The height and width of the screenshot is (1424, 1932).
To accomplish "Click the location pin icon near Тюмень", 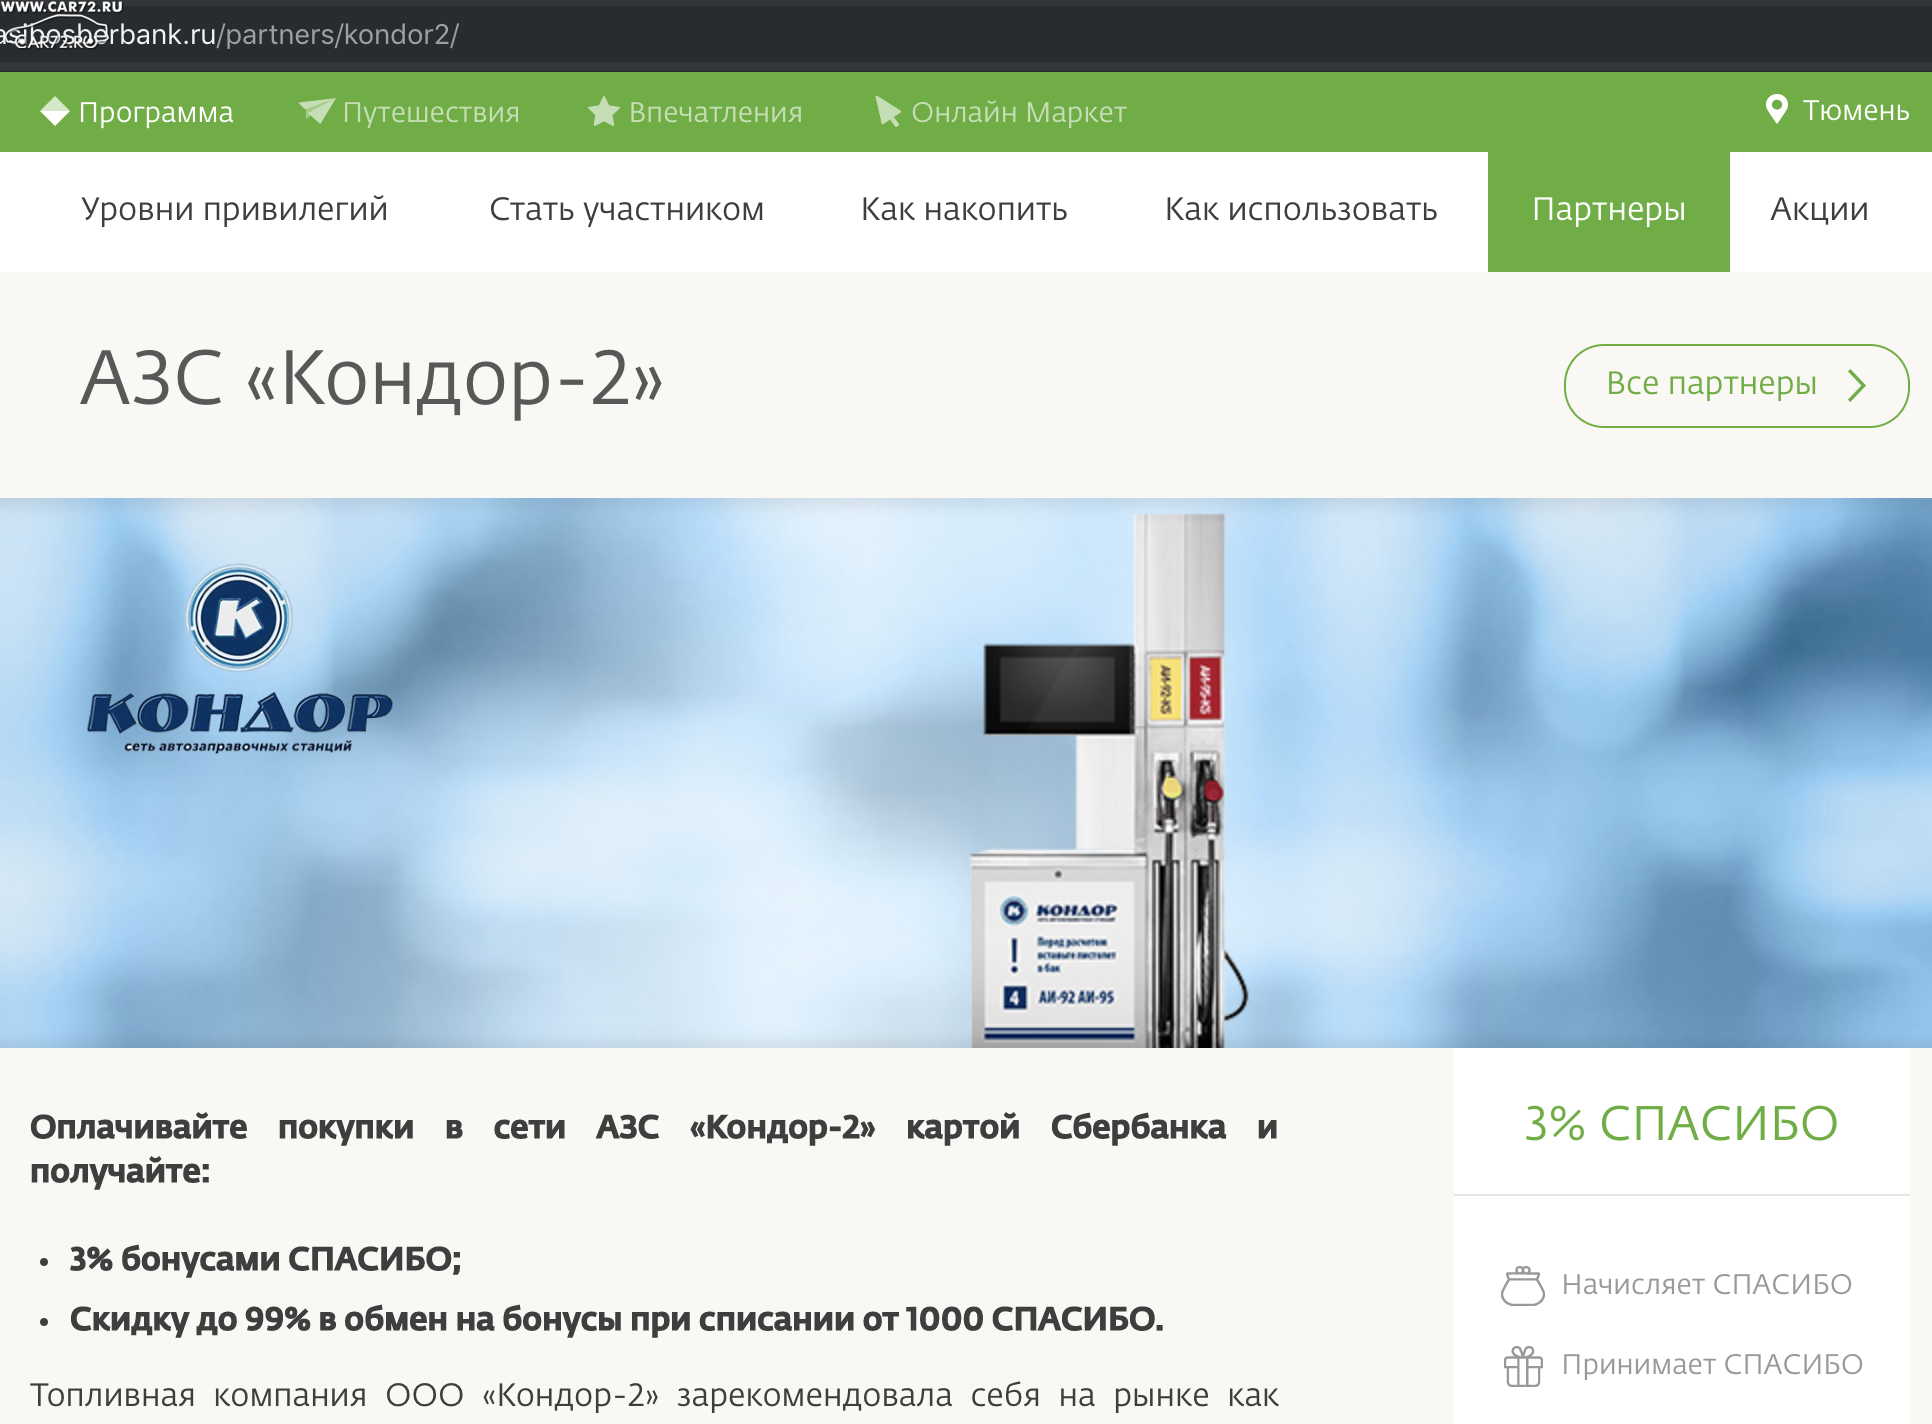I will click(1777, 109).
